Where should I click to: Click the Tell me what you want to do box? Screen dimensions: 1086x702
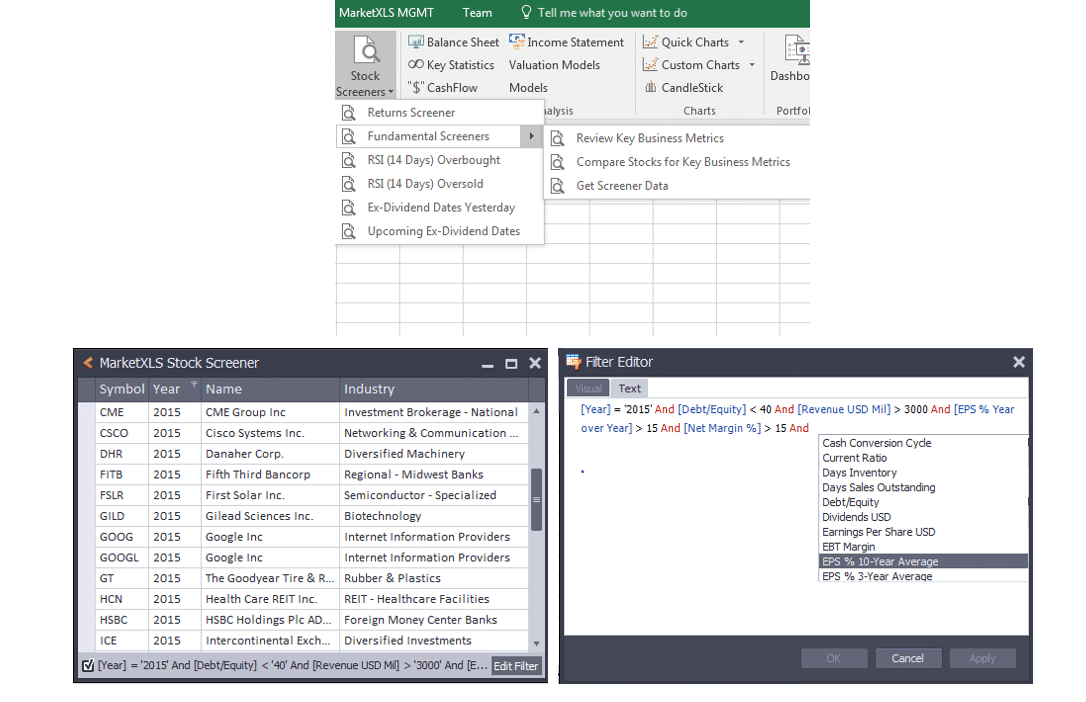click(x=612, y=12)
